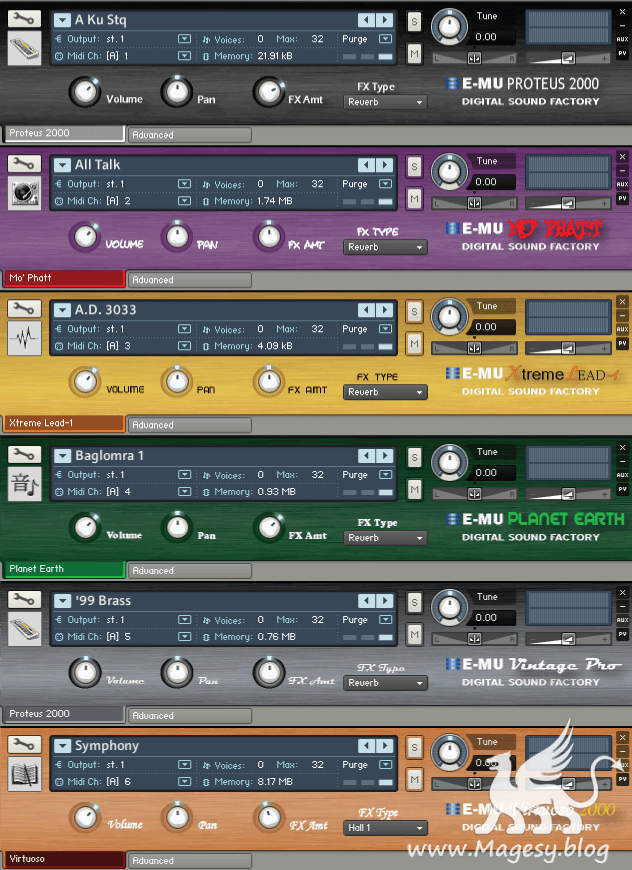
Task: Click the waveform instrument icon of A.D. 3033
Action: pos(24,338)
